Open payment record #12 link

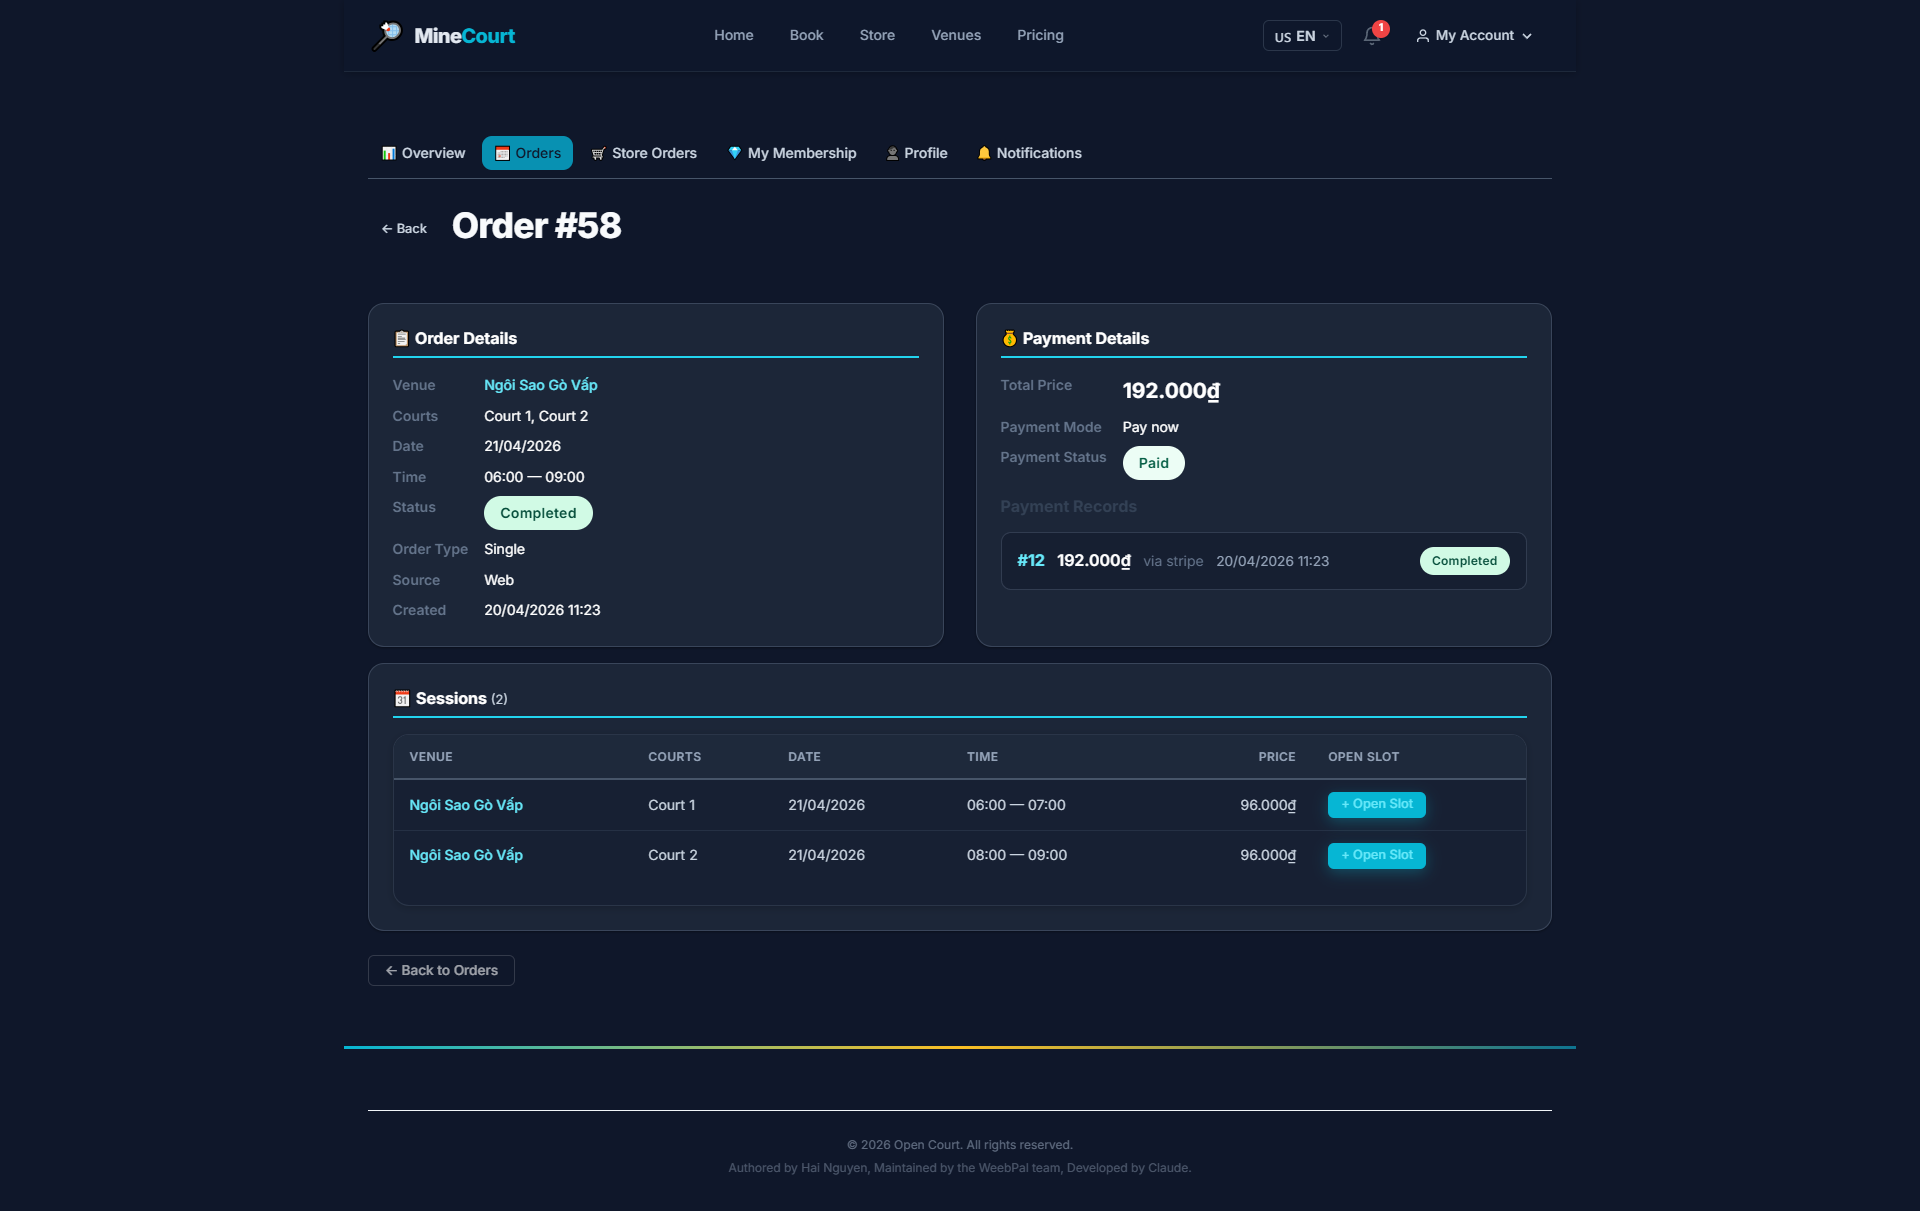click(x=1030, y=560)
